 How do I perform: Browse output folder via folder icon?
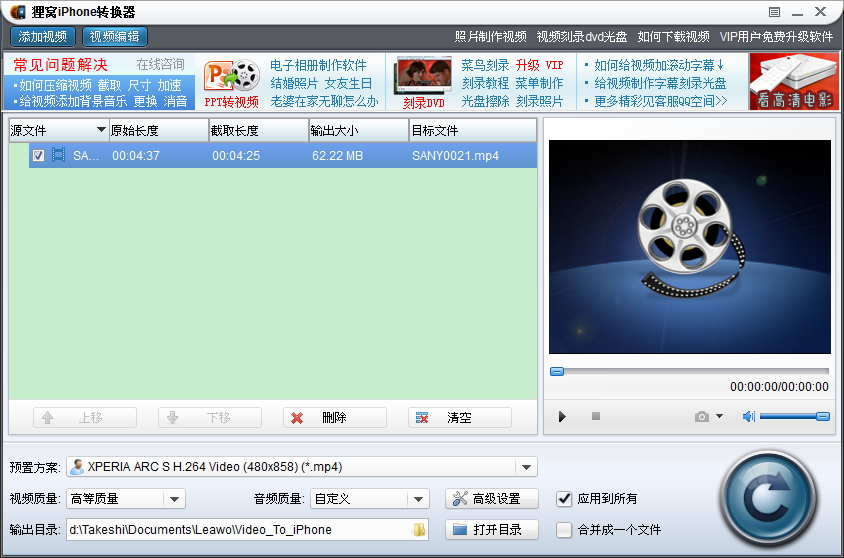coord(419,530)
